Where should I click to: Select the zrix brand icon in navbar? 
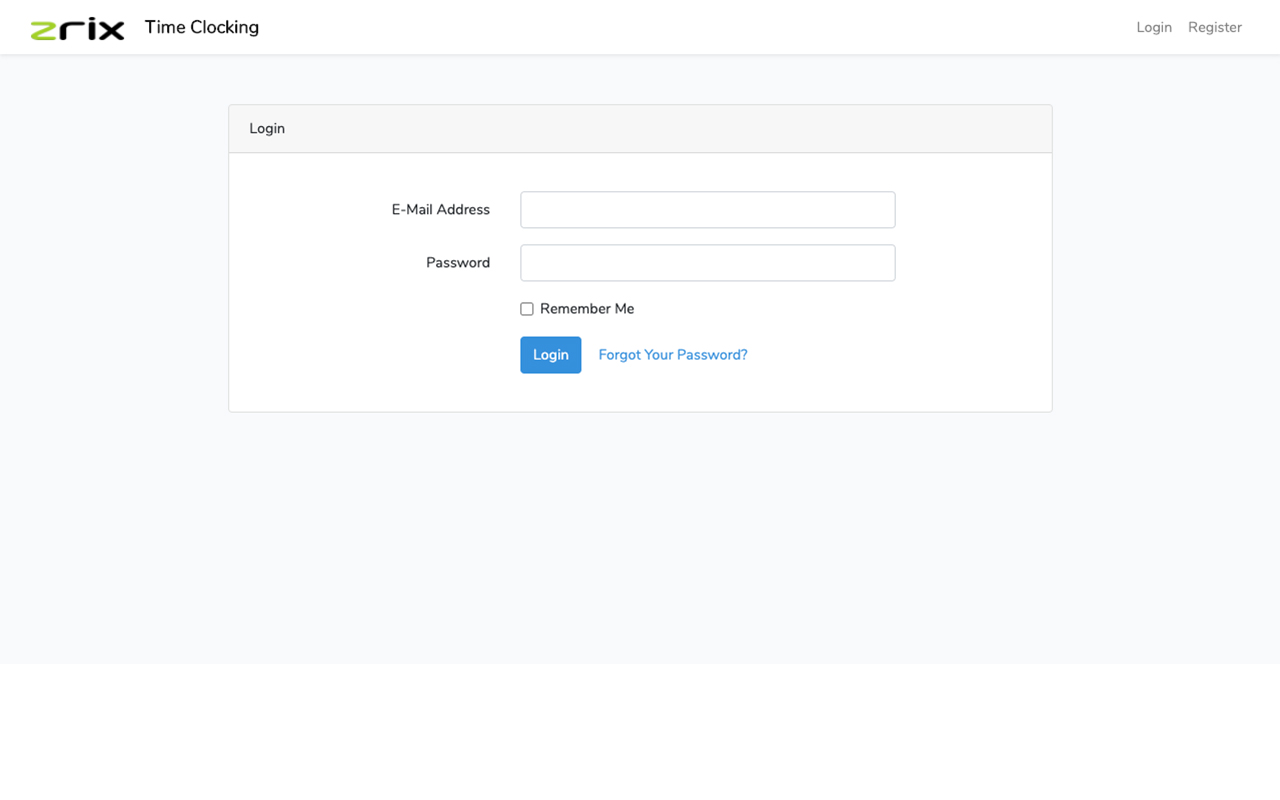[x=77, y=27]
